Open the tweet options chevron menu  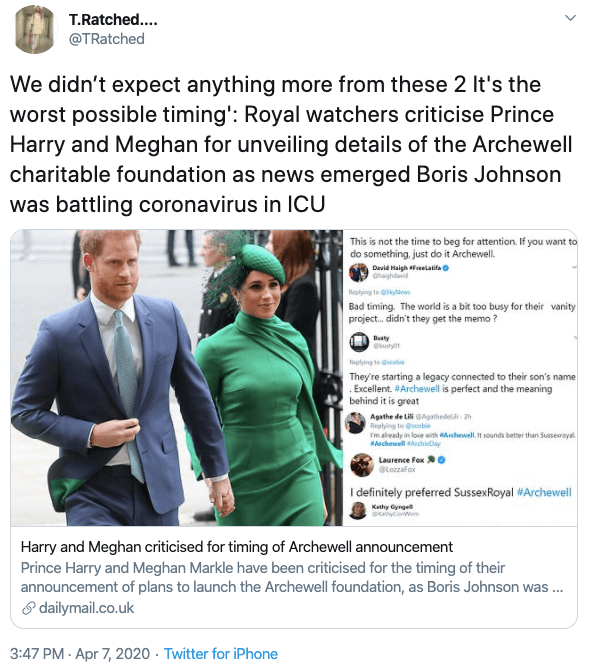click(x=570, y=18)
